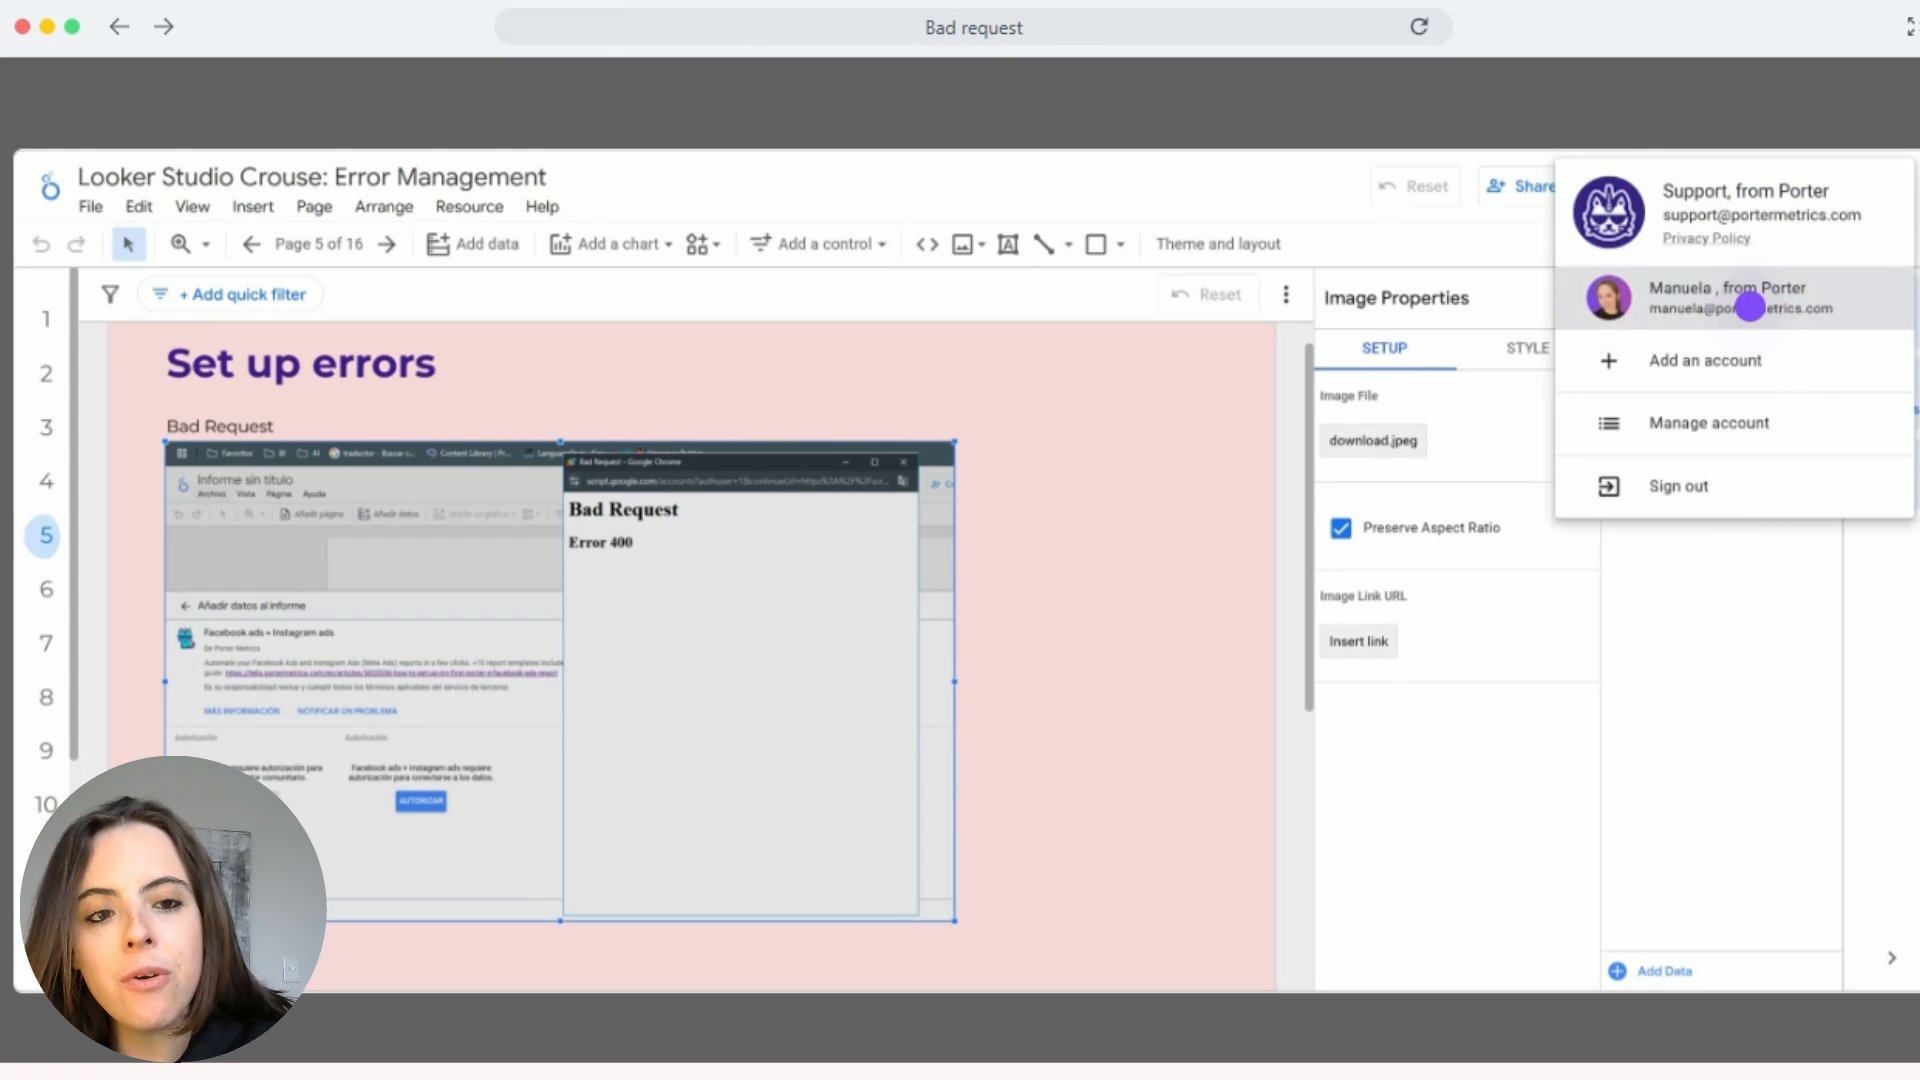
Task: Switch to the STYLE tab
Action: 1527,348
